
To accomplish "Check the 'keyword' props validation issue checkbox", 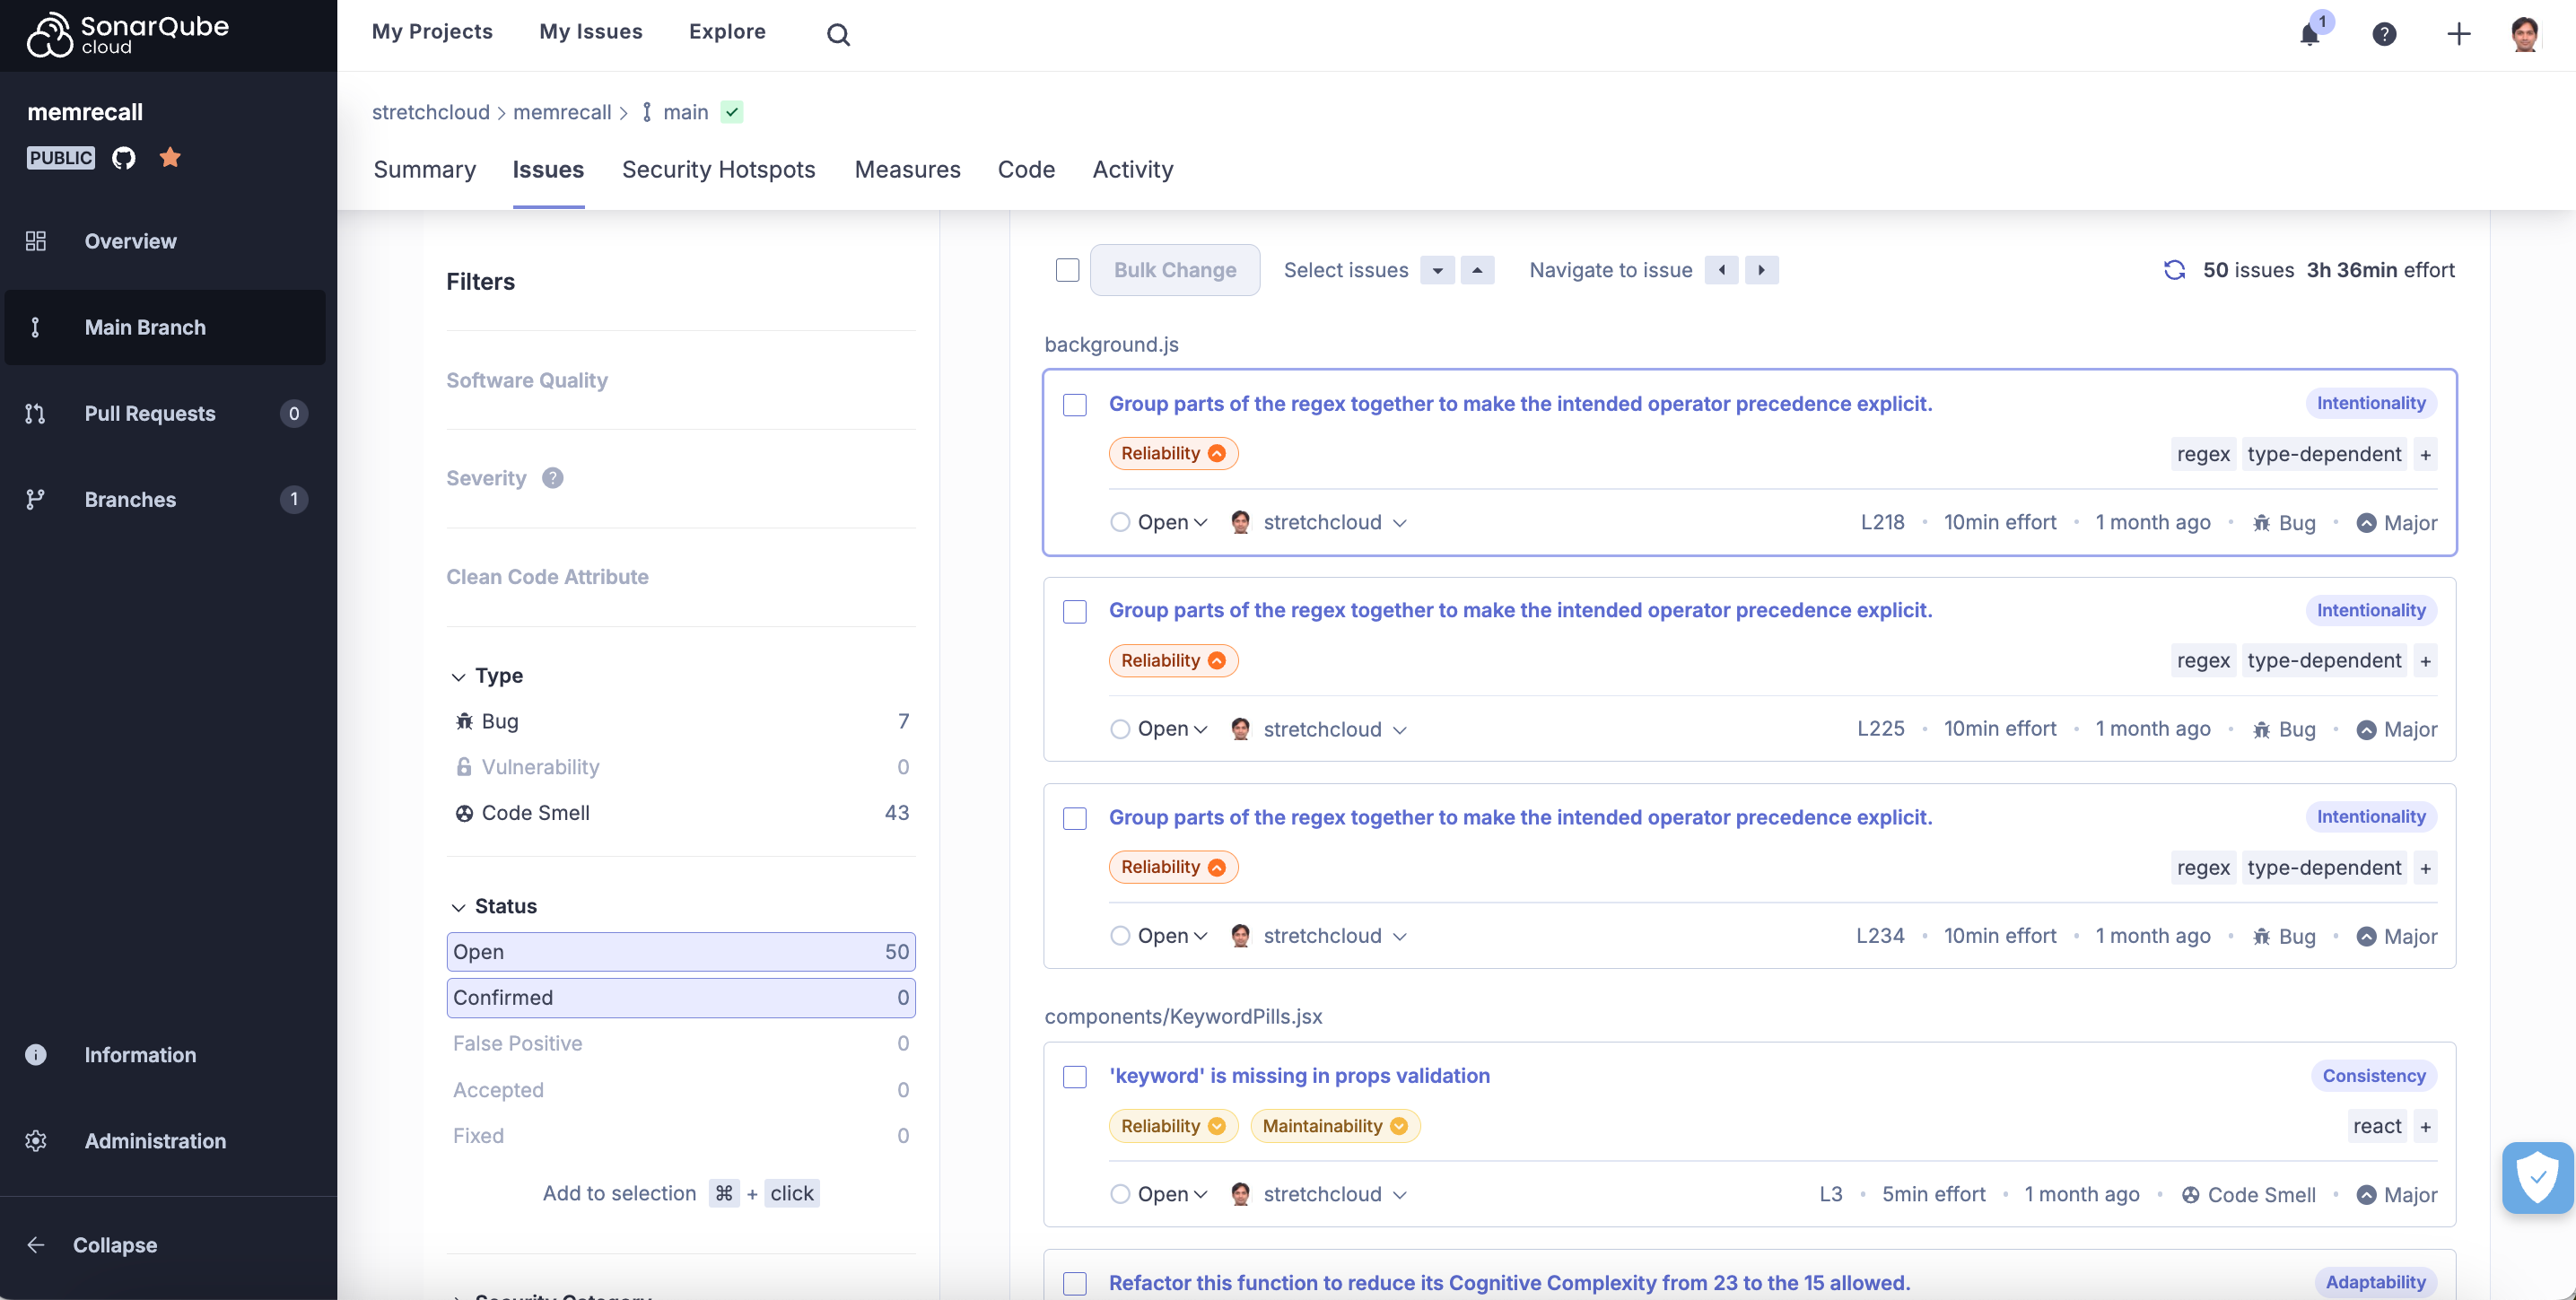I will point(1075,1077).
